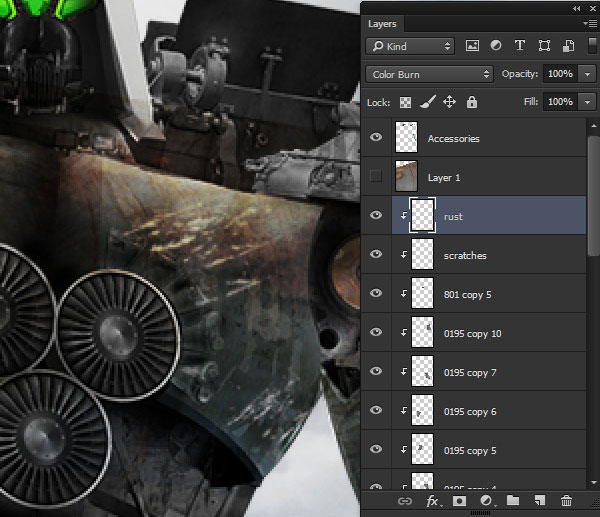Toggle the layer filtering on/off switch
The height and width of the screenshot is (517, 600).
[592, 46]
